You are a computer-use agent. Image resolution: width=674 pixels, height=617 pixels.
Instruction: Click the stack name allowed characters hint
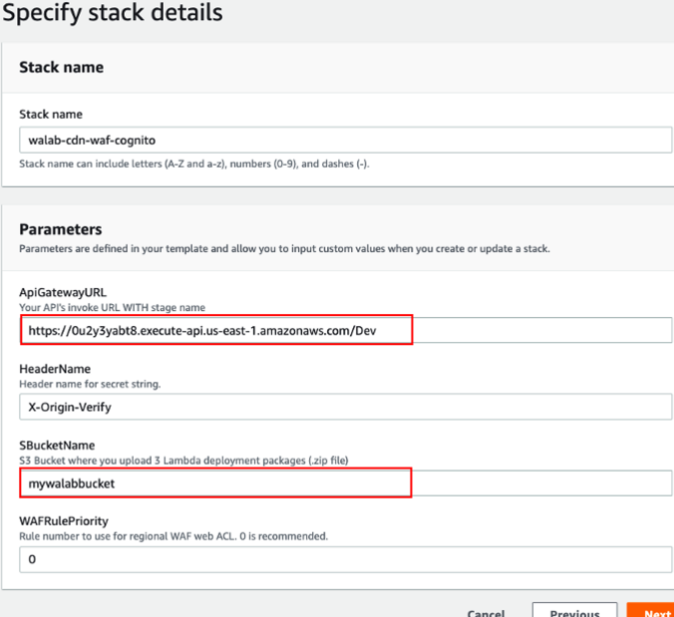click(194, 164)
